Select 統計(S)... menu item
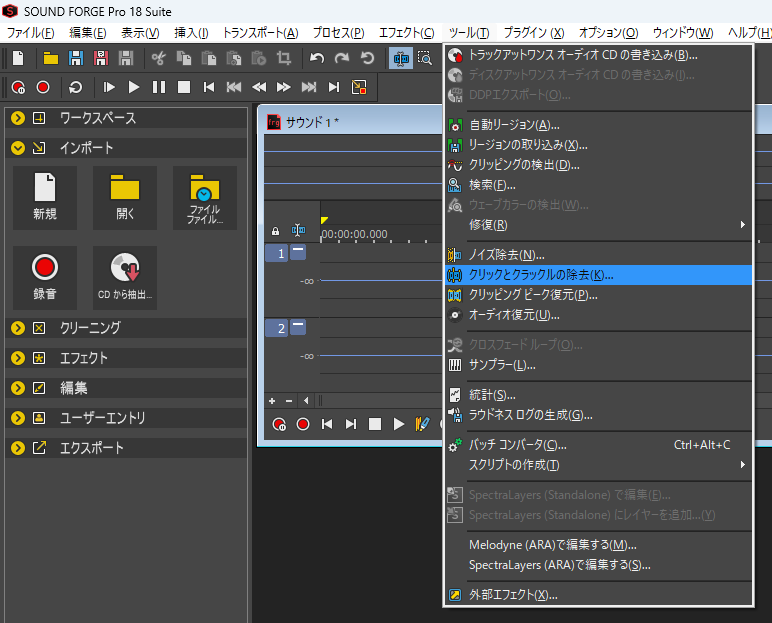Viewport: 772px width, 623px height. 598,395
